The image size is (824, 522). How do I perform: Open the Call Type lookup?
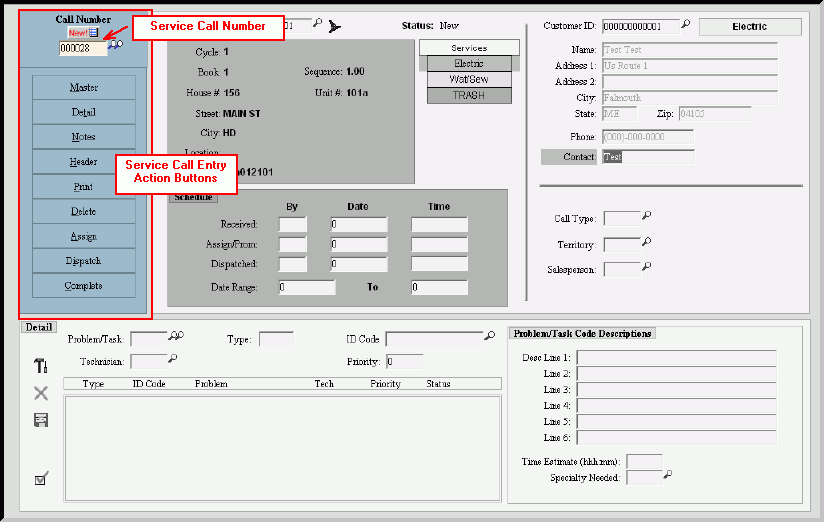tap(646, 216)
